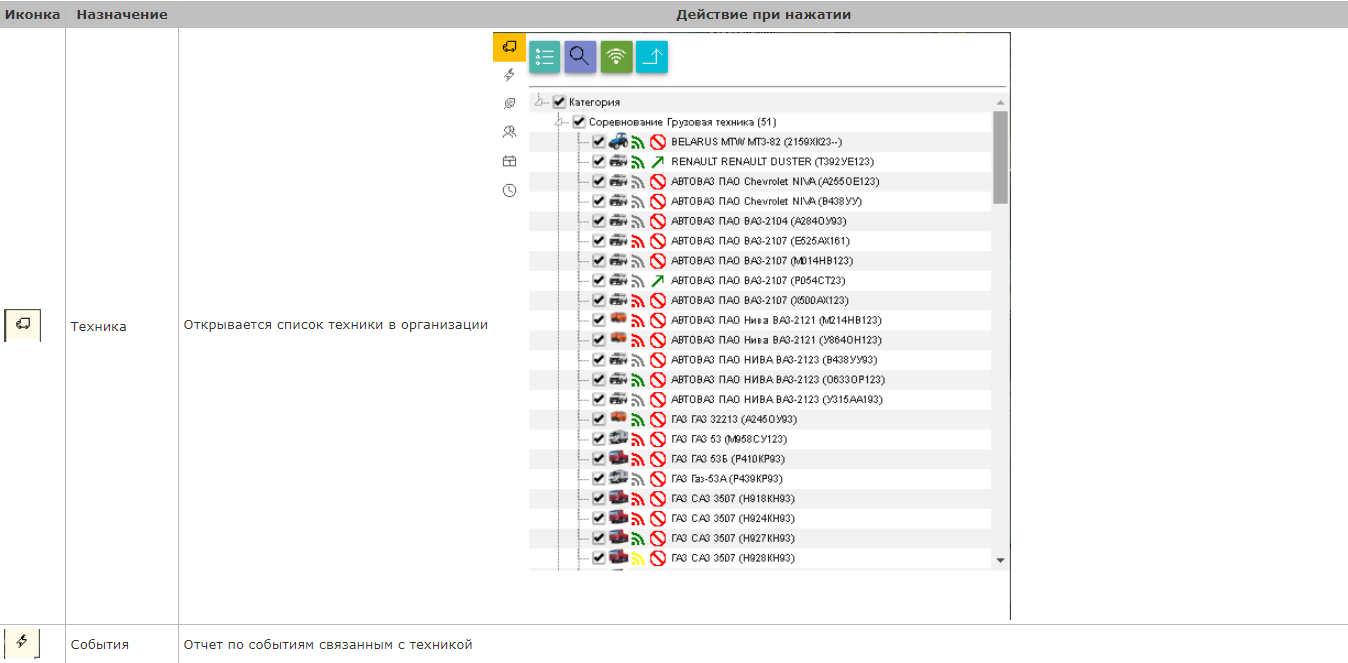This screenshot has height=663, width=1348.
Task: Collapse the Категория tree node
Action: (x=540, y=102)
